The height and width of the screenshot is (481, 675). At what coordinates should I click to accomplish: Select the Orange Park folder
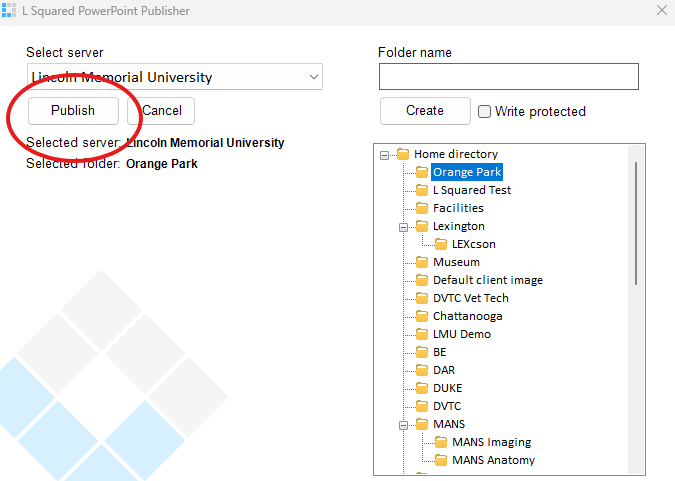(467, 172)
